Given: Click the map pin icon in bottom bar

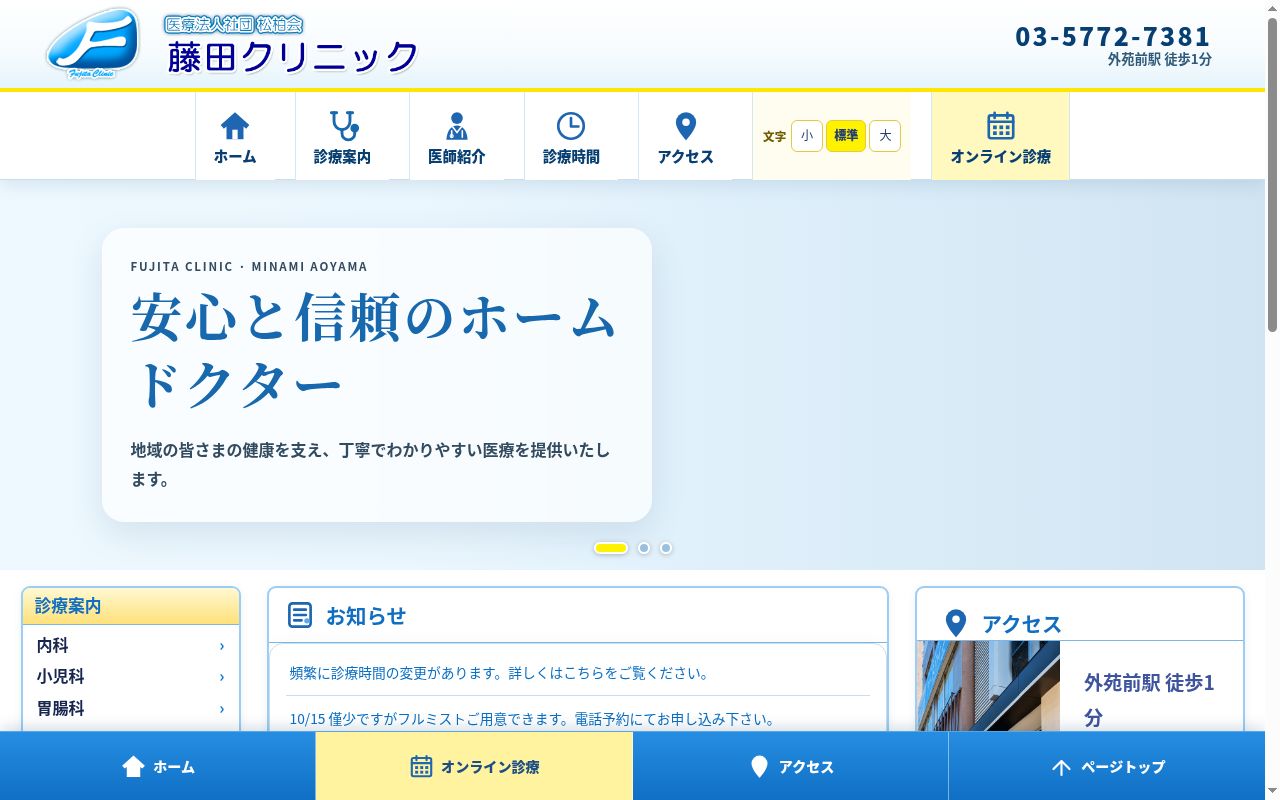Looking at the screenshot, I should pyautogui.click(x=759, y=767).
